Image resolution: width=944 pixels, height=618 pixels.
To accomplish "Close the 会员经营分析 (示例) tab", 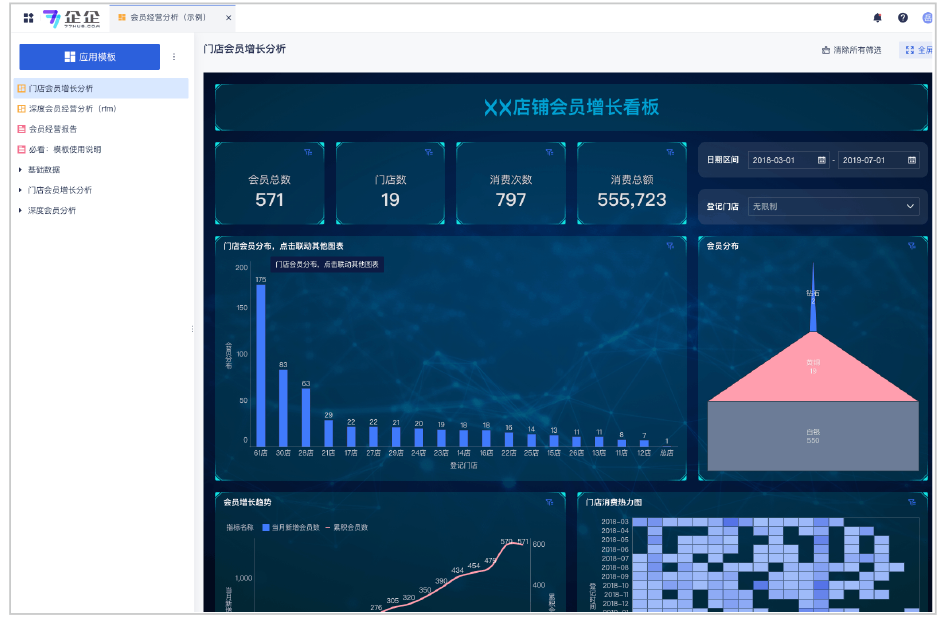I will pyautogui.click(x=228, y=18).
